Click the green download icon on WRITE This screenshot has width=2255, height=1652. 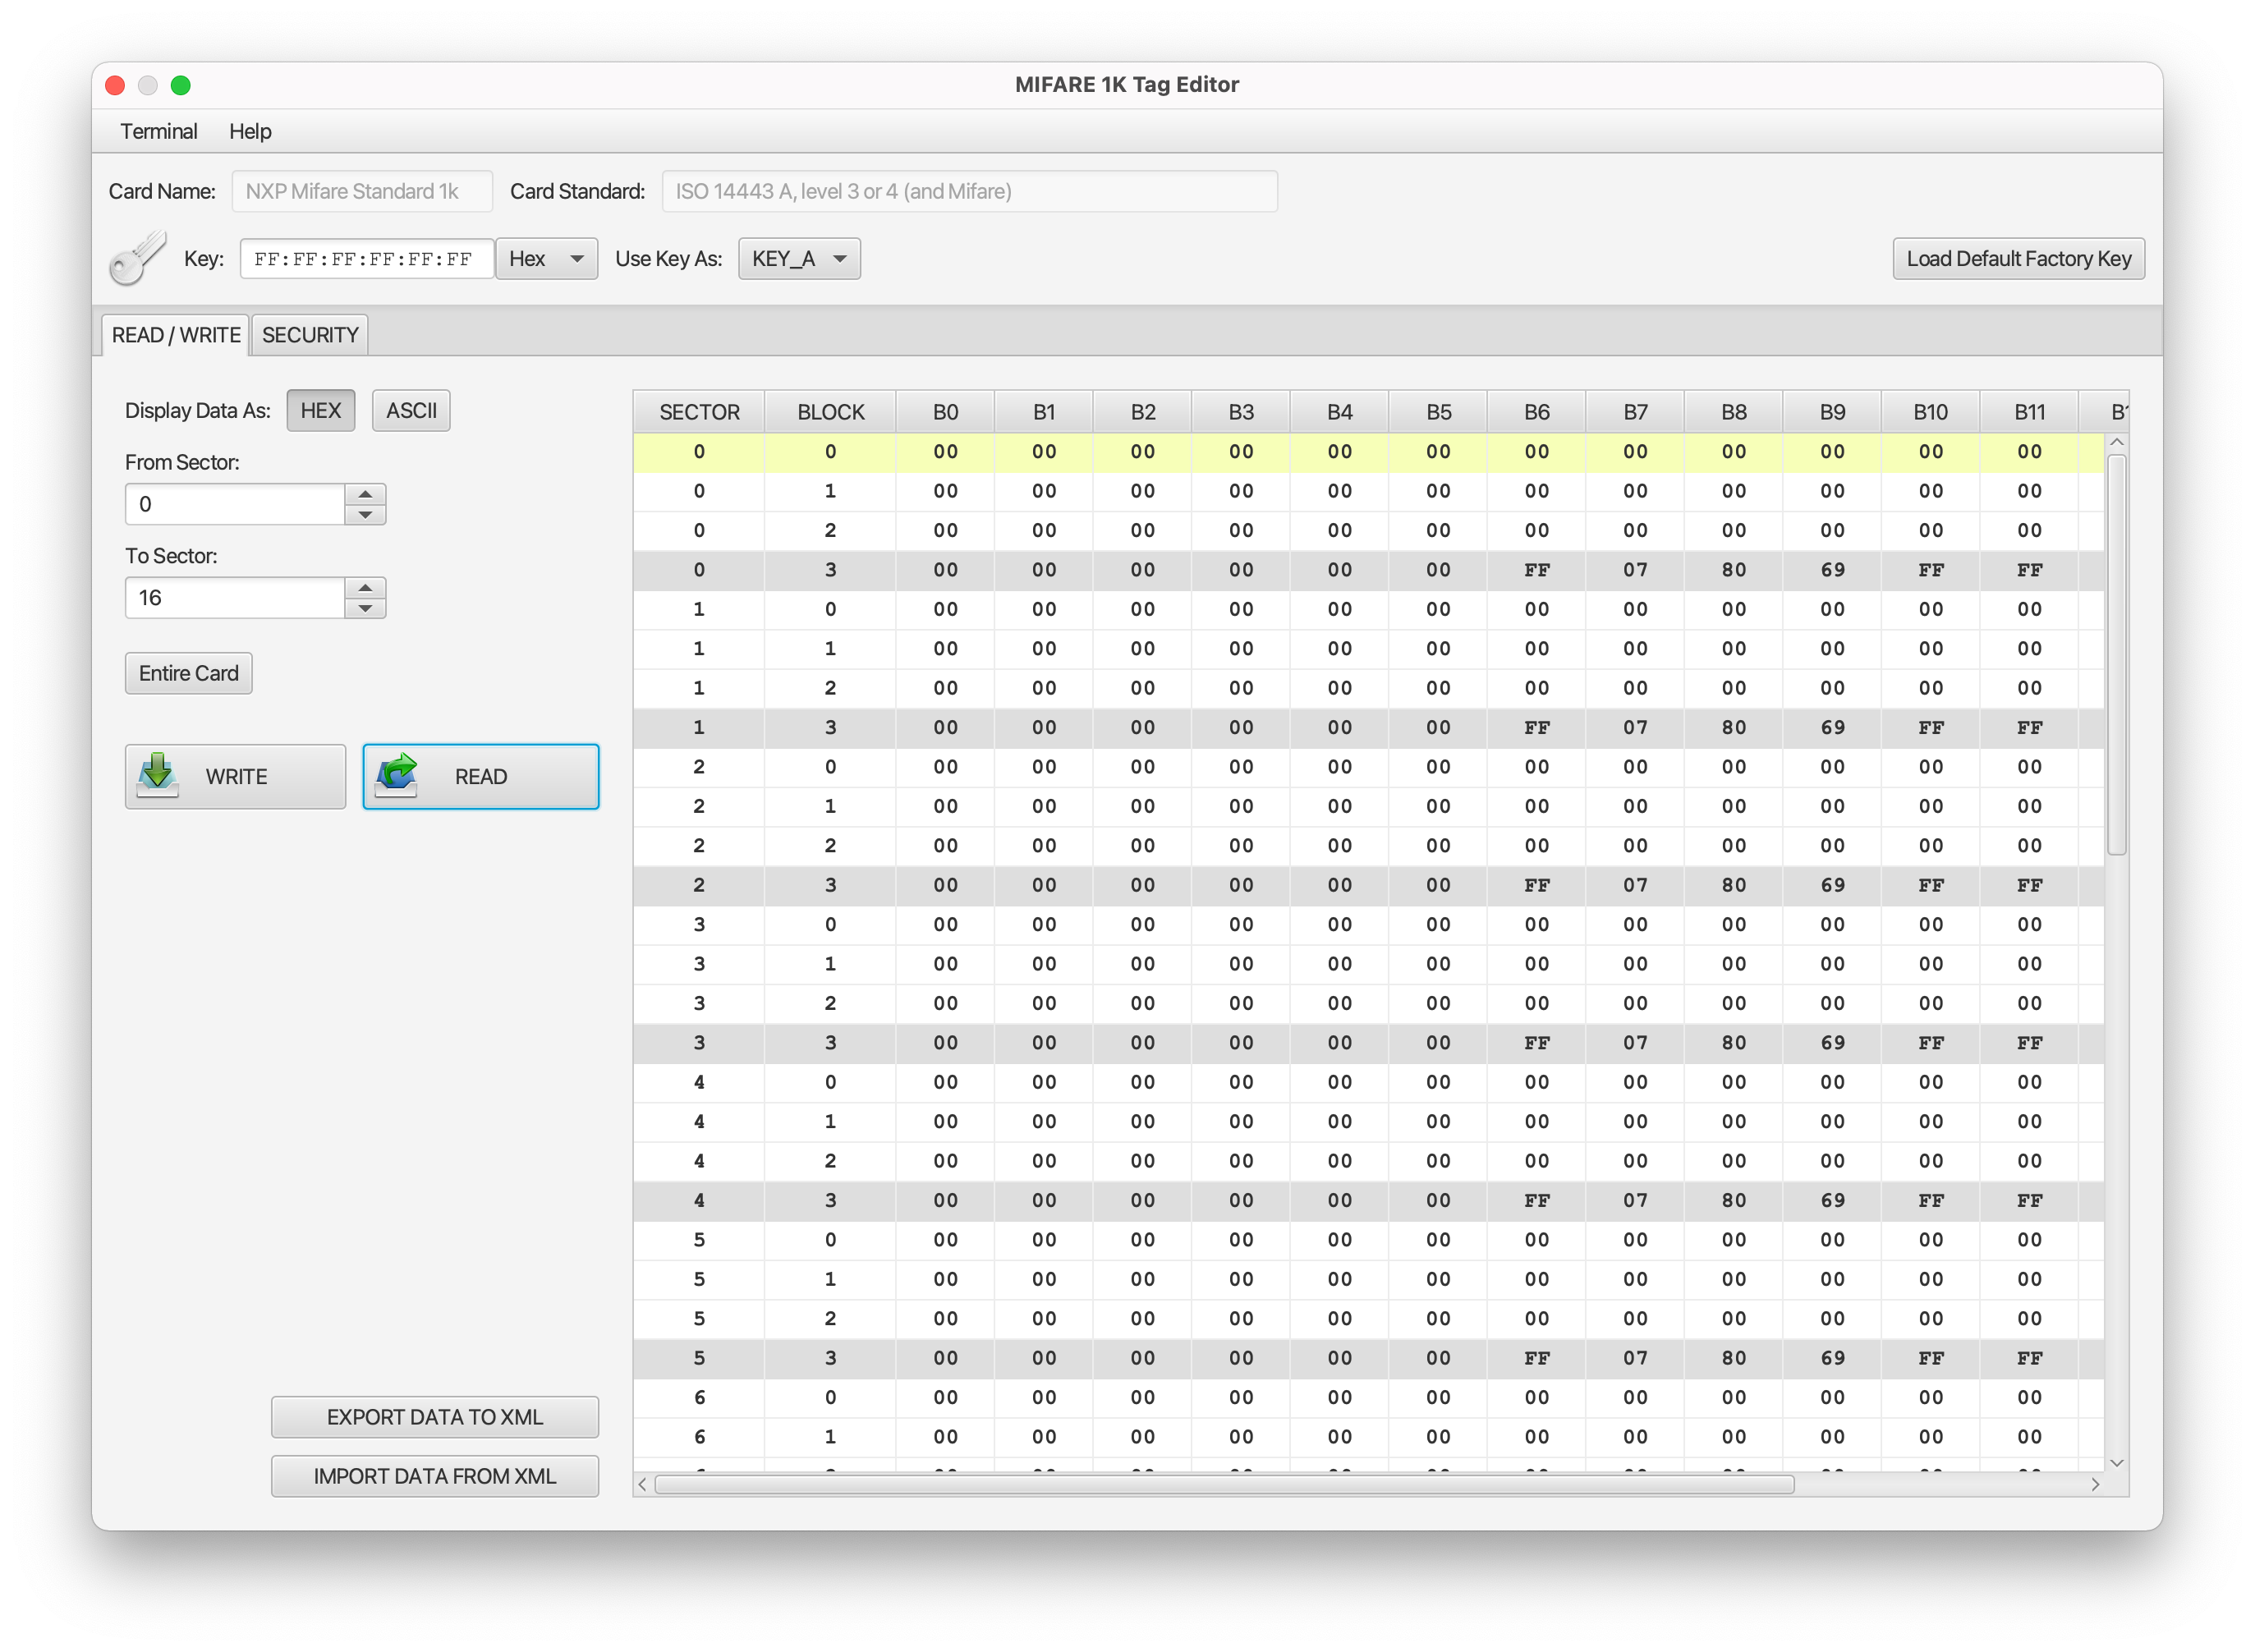(x=158, y=775)
